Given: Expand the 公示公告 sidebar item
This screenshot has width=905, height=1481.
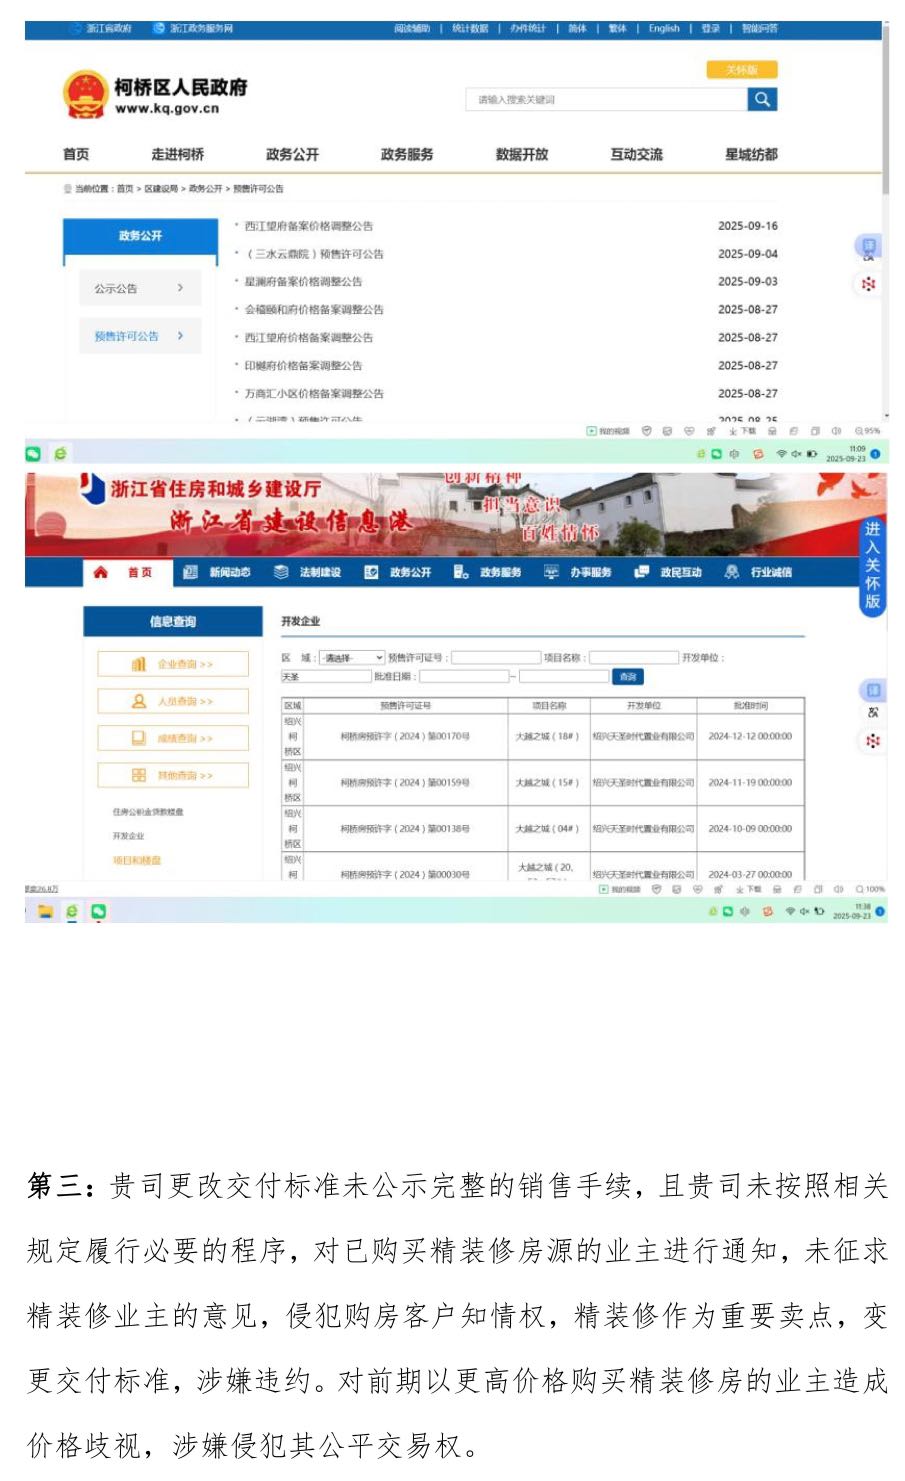Looking at the screenshot, I should tap(140, 288).
